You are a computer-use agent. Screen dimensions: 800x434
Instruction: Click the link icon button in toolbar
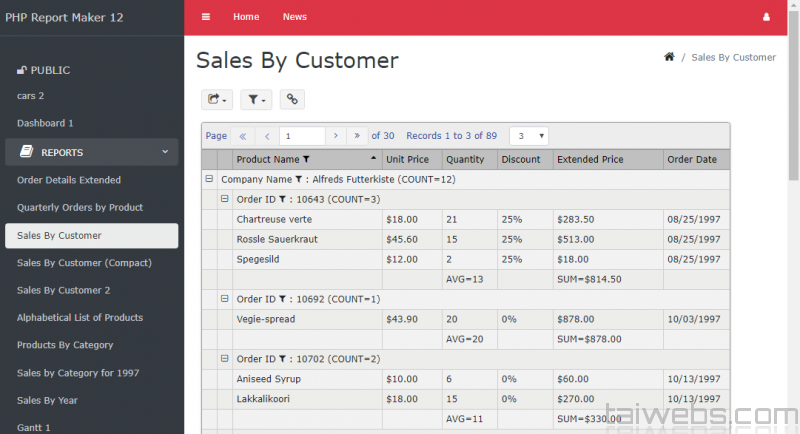coord(292,99)
